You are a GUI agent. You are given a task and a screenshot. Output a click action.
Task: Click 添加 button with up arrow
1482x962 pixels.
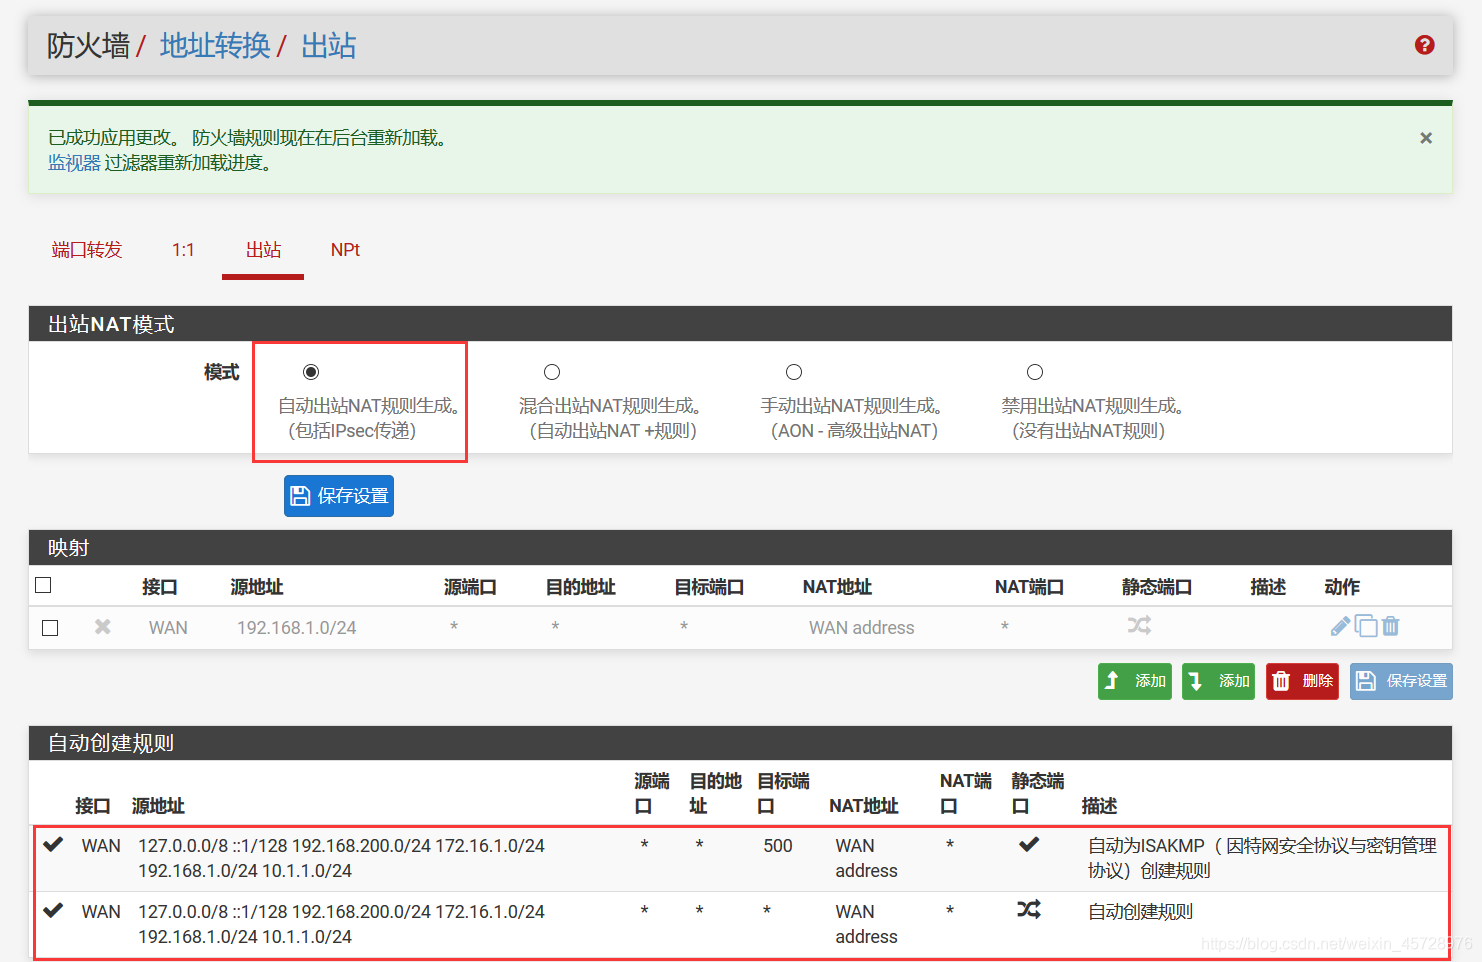point(1135,681)
